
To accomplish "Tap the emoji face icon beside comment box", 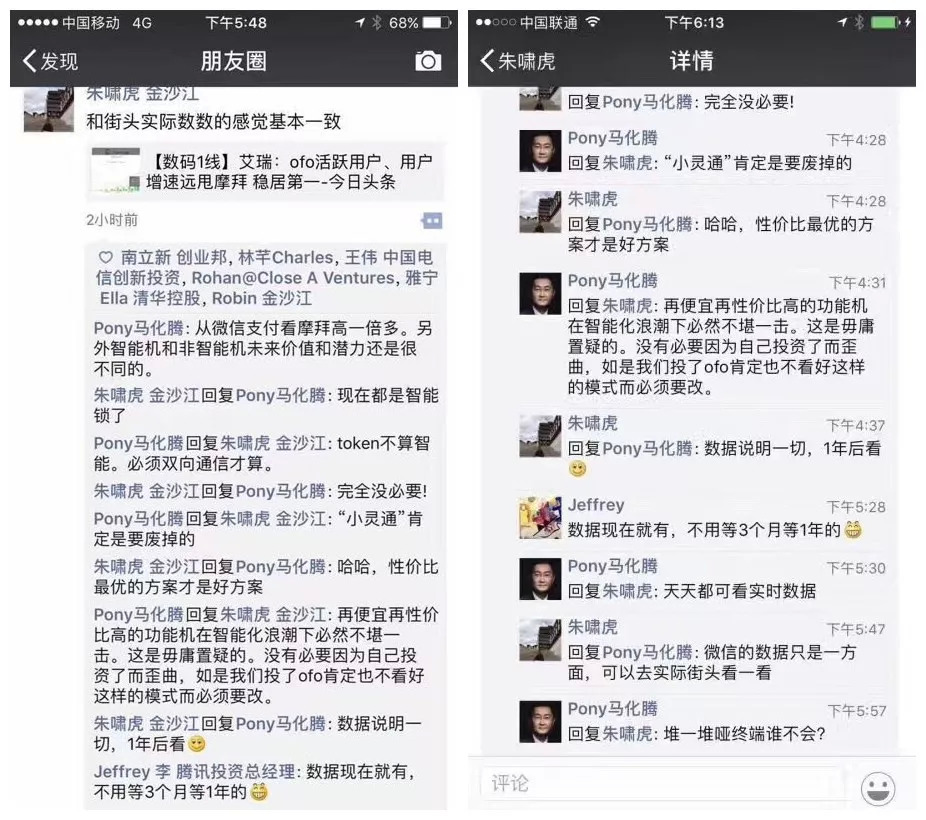I will (x=878, y=788).
